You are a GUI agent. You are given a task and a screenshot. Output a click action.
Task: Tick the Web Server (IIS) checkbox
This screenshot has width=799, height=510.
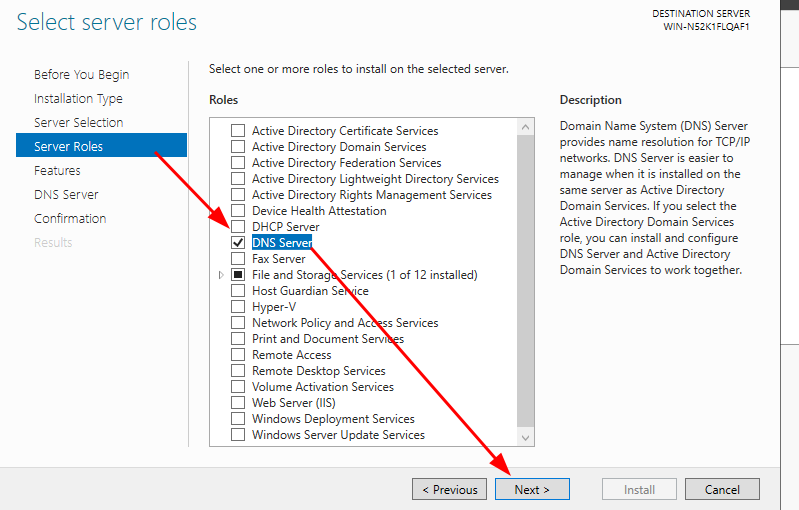point(238,402)
